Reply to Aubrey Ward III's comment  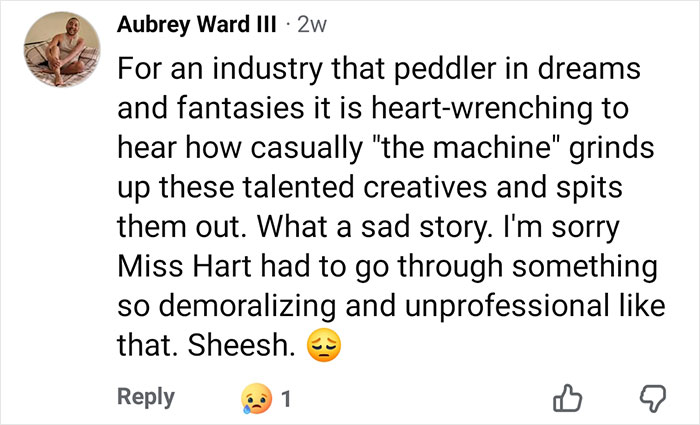pos(146,397)
